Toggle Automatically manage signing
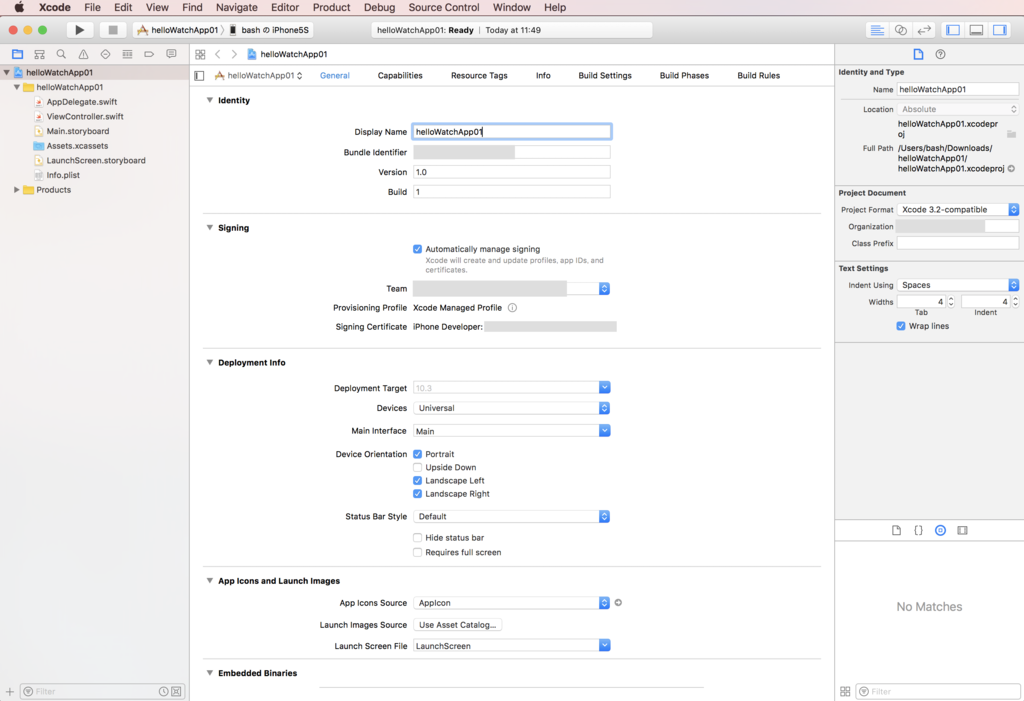This screenshot has height=701, width=1024. [x=417, y=249]
